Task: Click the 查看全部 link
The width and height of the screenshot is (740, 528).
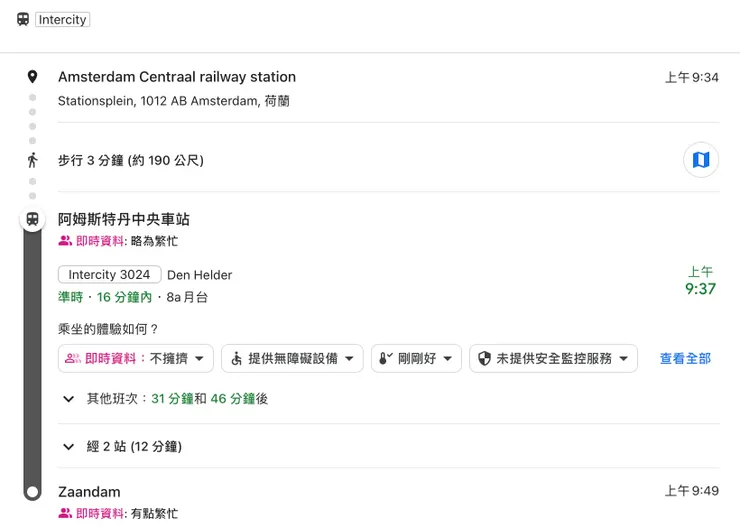Action: pos(685,358)
